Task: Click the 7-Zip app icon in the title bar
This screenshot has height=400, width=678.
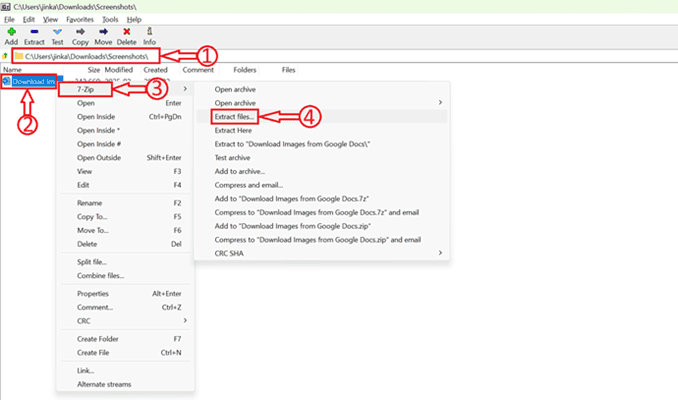Action: pos(6,6)
